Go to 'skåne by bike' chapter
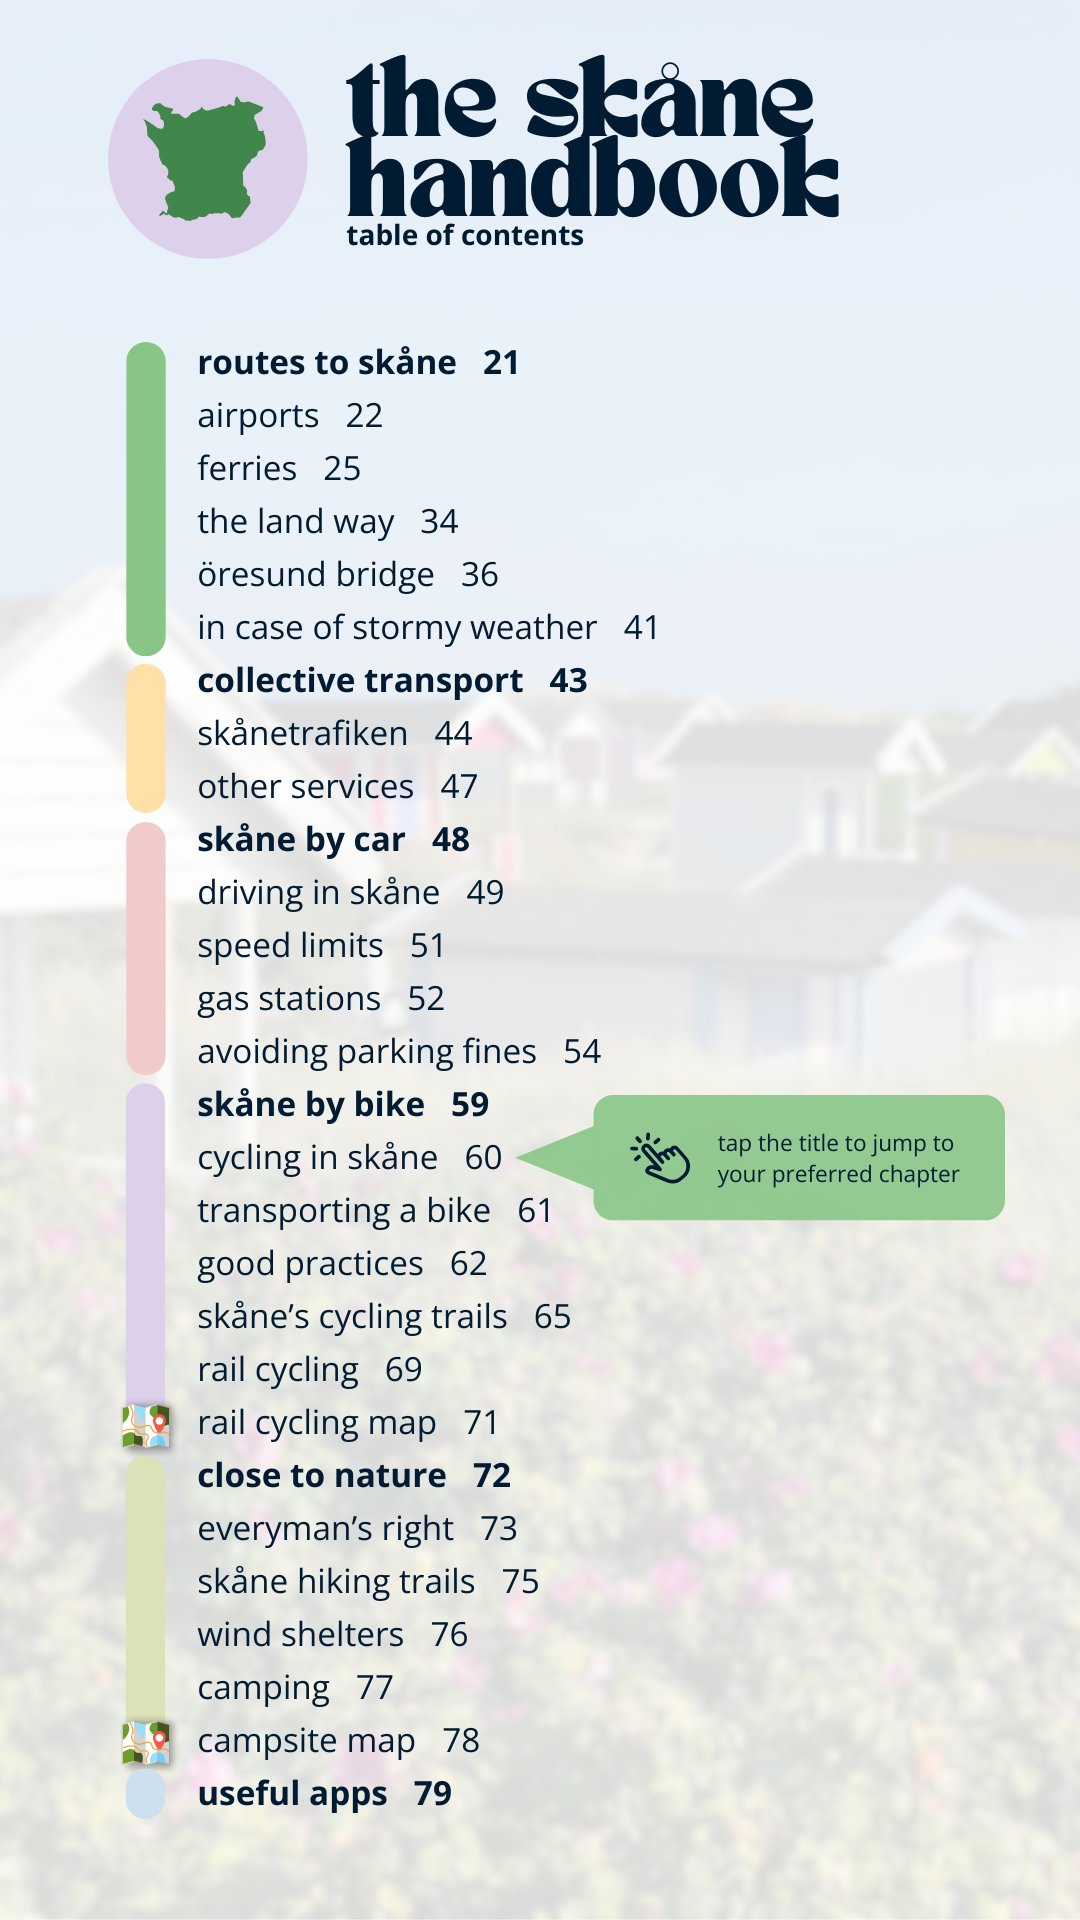The image size is (1080, 1920). tap(311, 1105)
